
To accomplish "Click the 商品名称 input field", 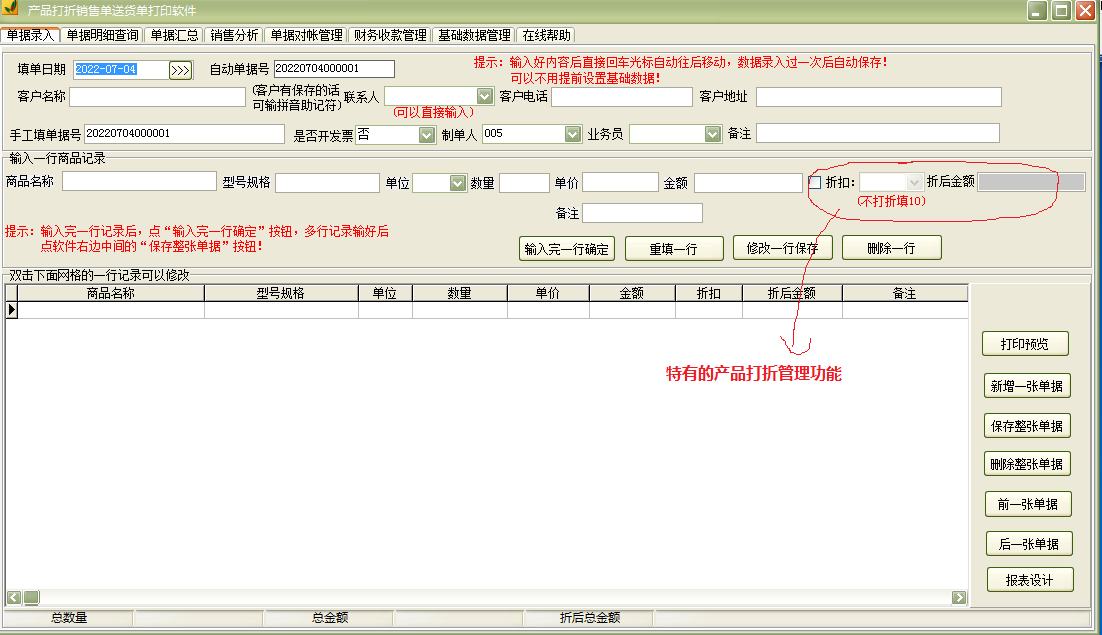I will coord(139,181).
